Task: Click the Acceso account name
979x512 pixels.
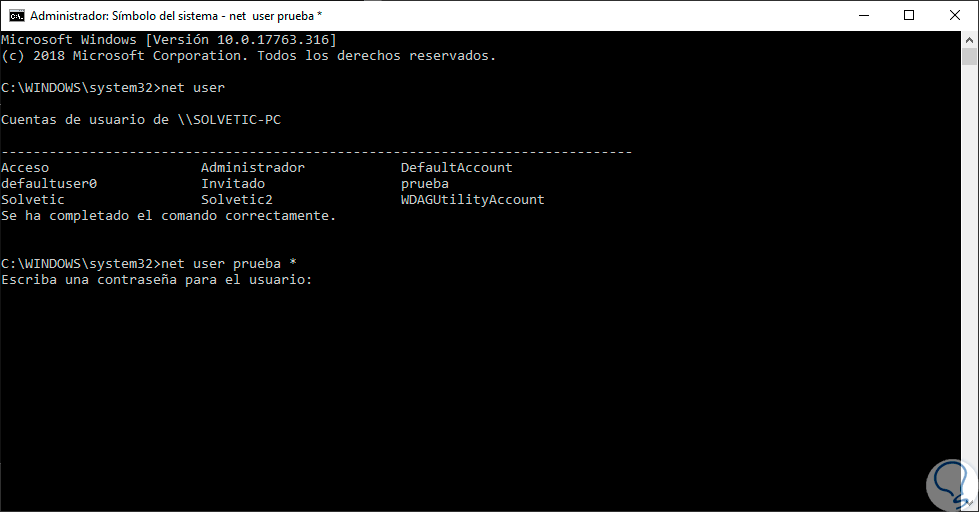Action: [25, 168]
